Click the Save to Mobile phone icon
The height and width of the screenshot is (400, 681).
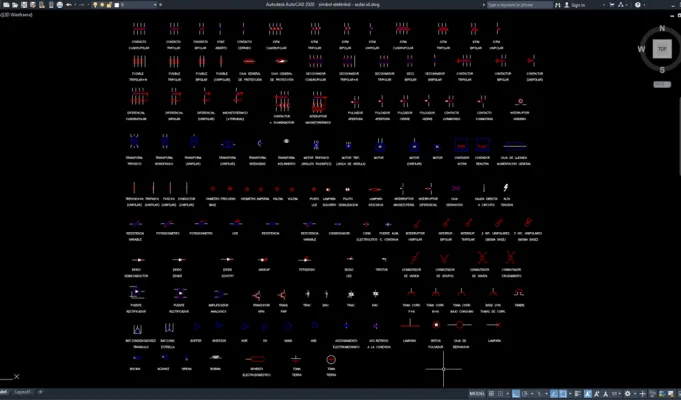(x=51, y=5)
